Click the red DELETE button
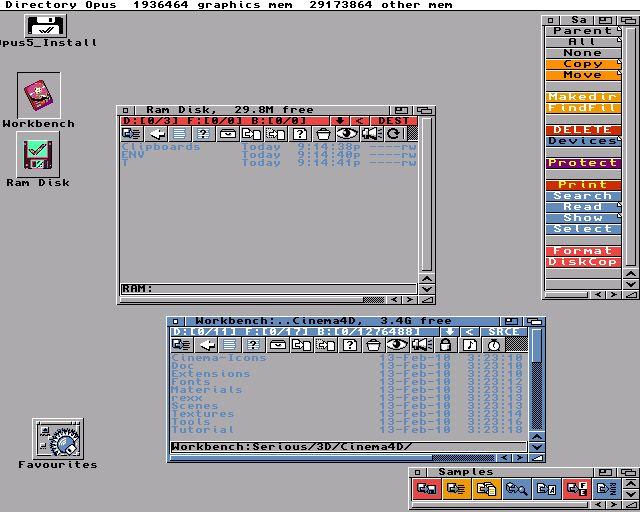 click(583, 130)
